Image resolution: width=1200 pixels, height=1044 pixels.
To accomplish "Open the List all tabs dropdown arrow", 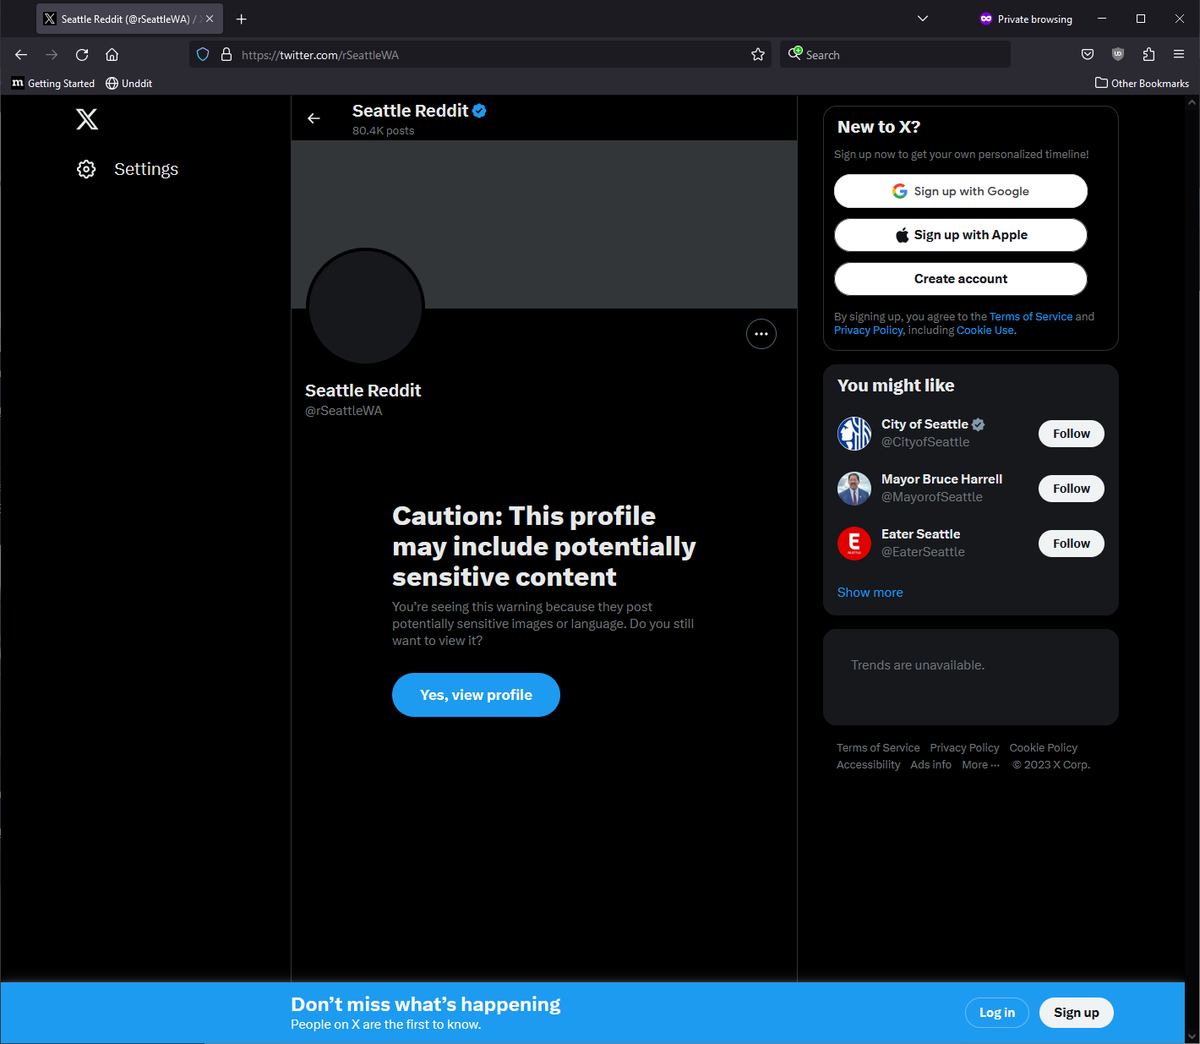I will click(923, 19).
